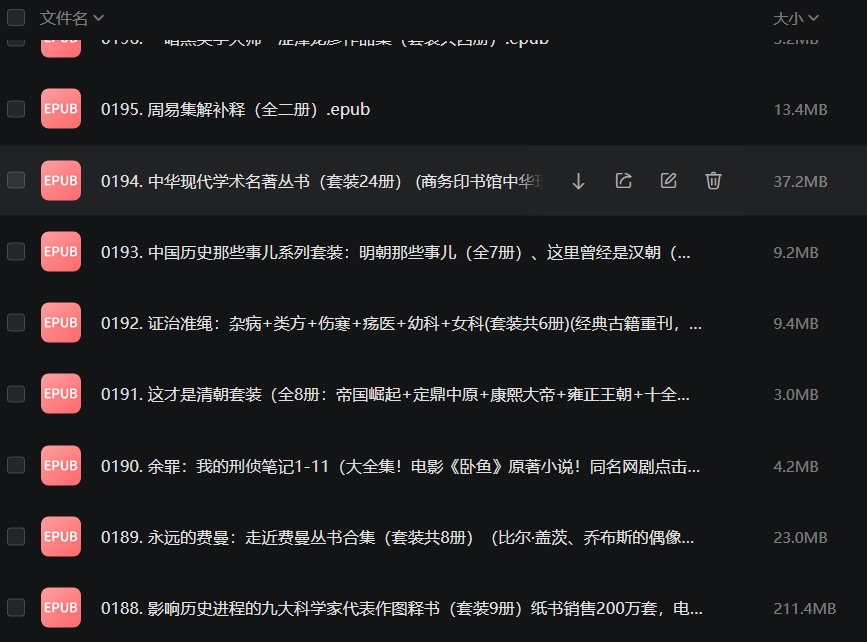The height and width of the screenshot is (642, 867).
Task: Tick the checkbox beside file 0189 永远的费曼
Action: [16, 537]
